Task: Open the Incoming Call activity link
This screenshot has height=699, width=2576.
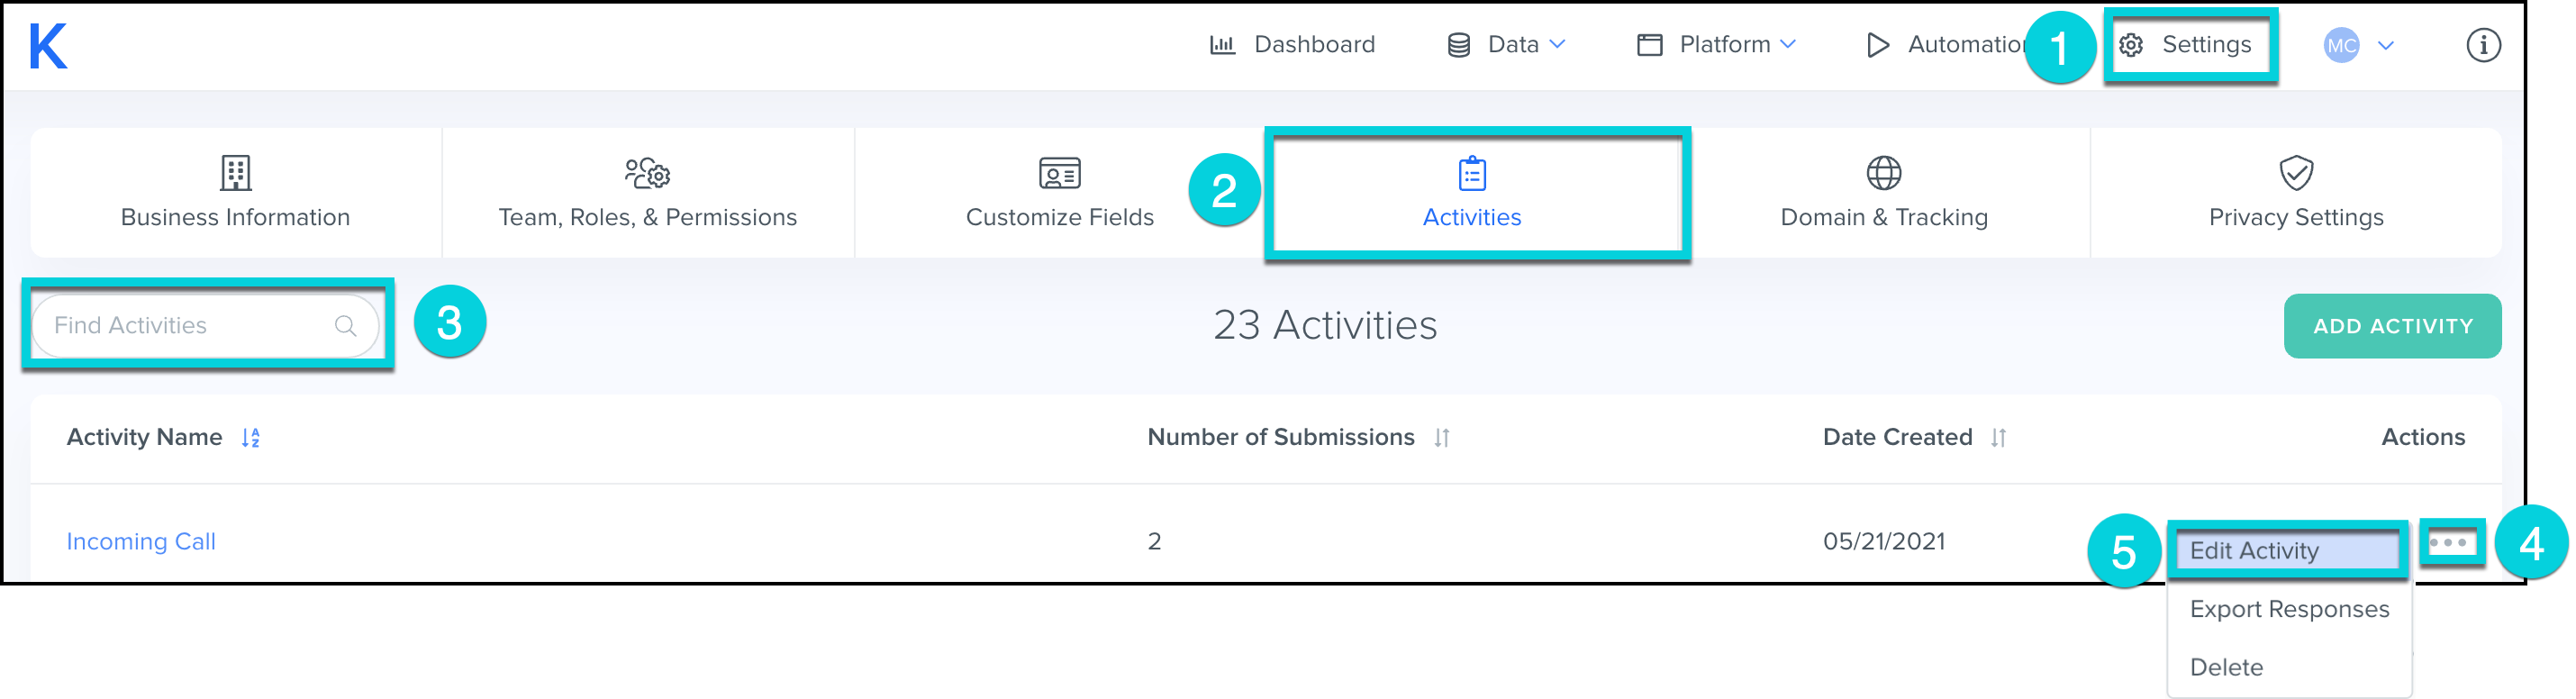Action: coord(141,542)
